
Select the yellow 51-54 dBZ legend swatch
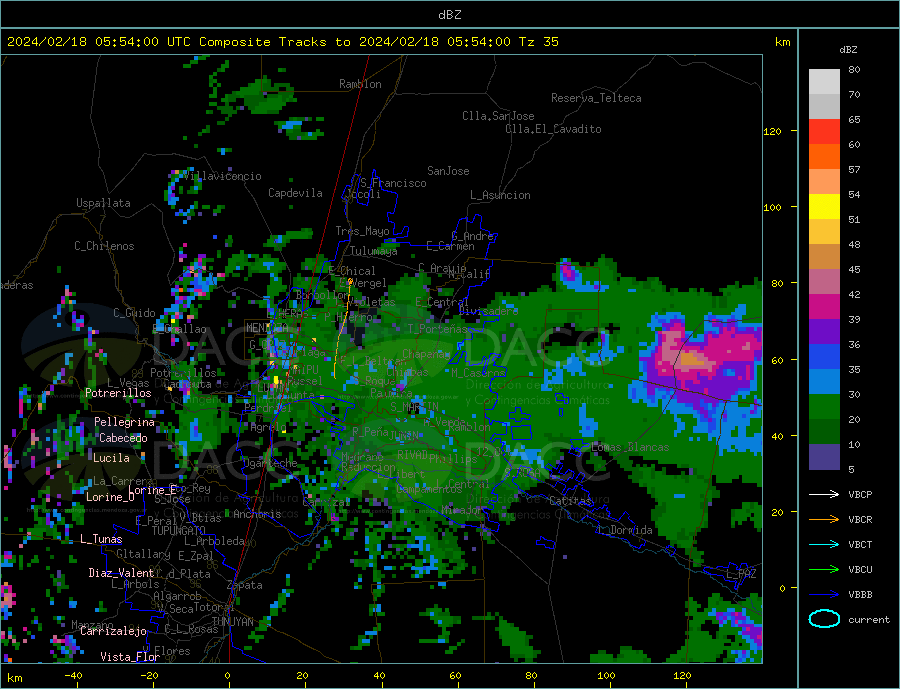tap(824, 207)
